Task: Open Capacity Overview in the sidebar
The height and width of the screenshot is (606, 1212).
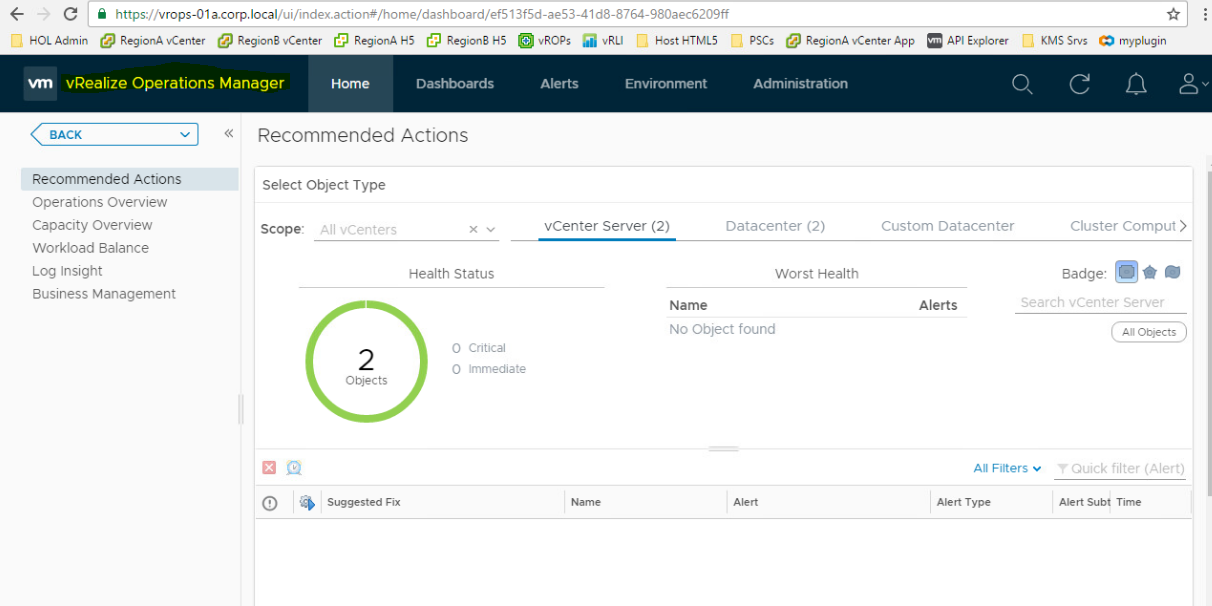Action: point(92,225)
